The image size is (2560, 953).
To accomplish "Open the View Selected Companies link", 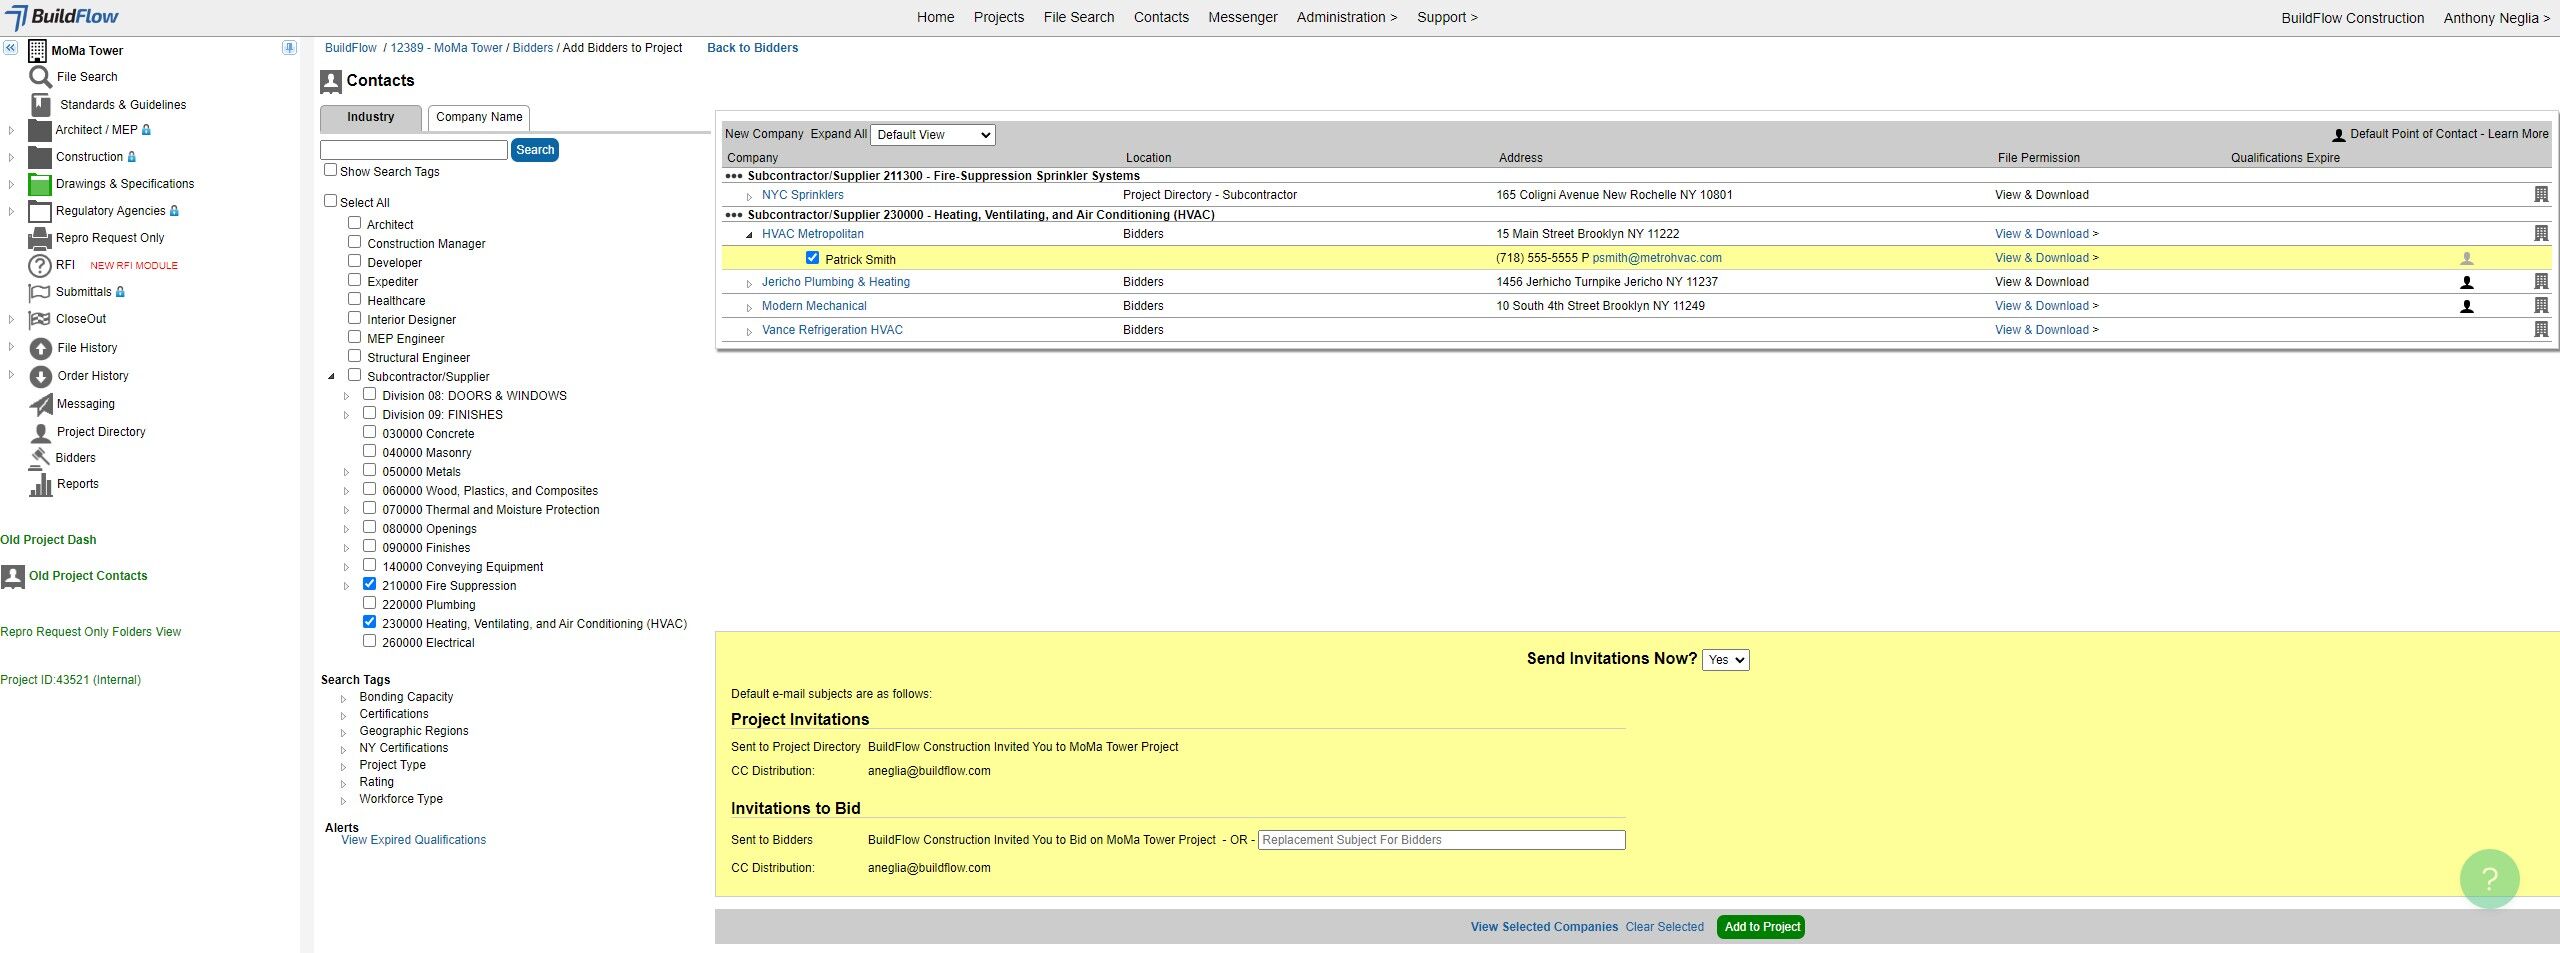I will pyautogui.click(x=1544, y=927).
